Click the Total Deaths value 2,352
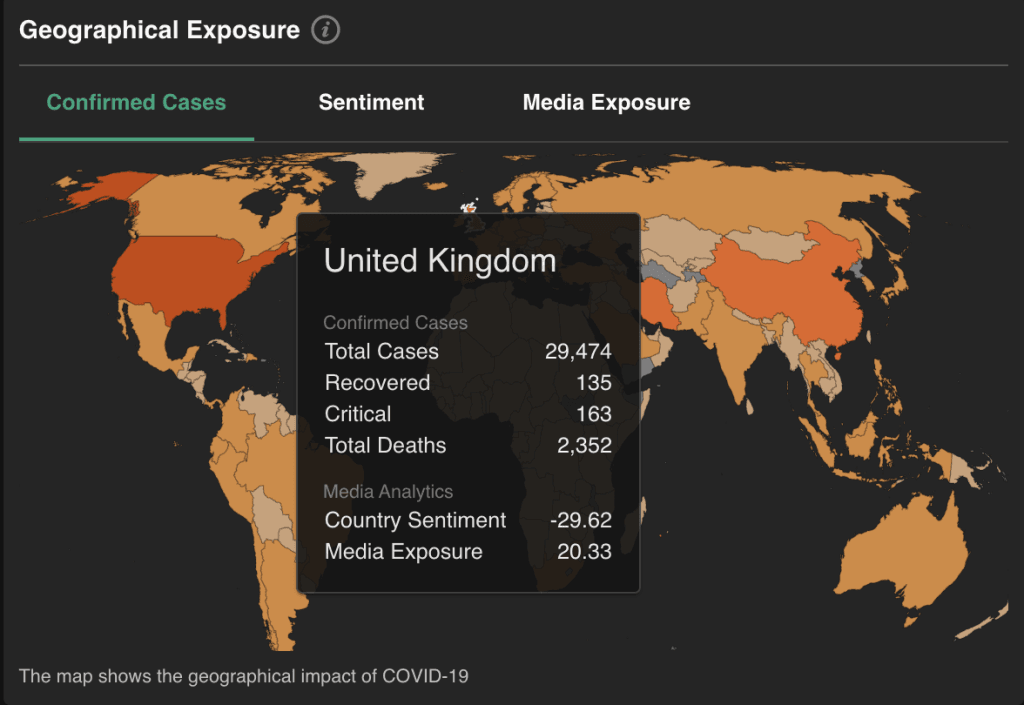 [x=584, y=445]
